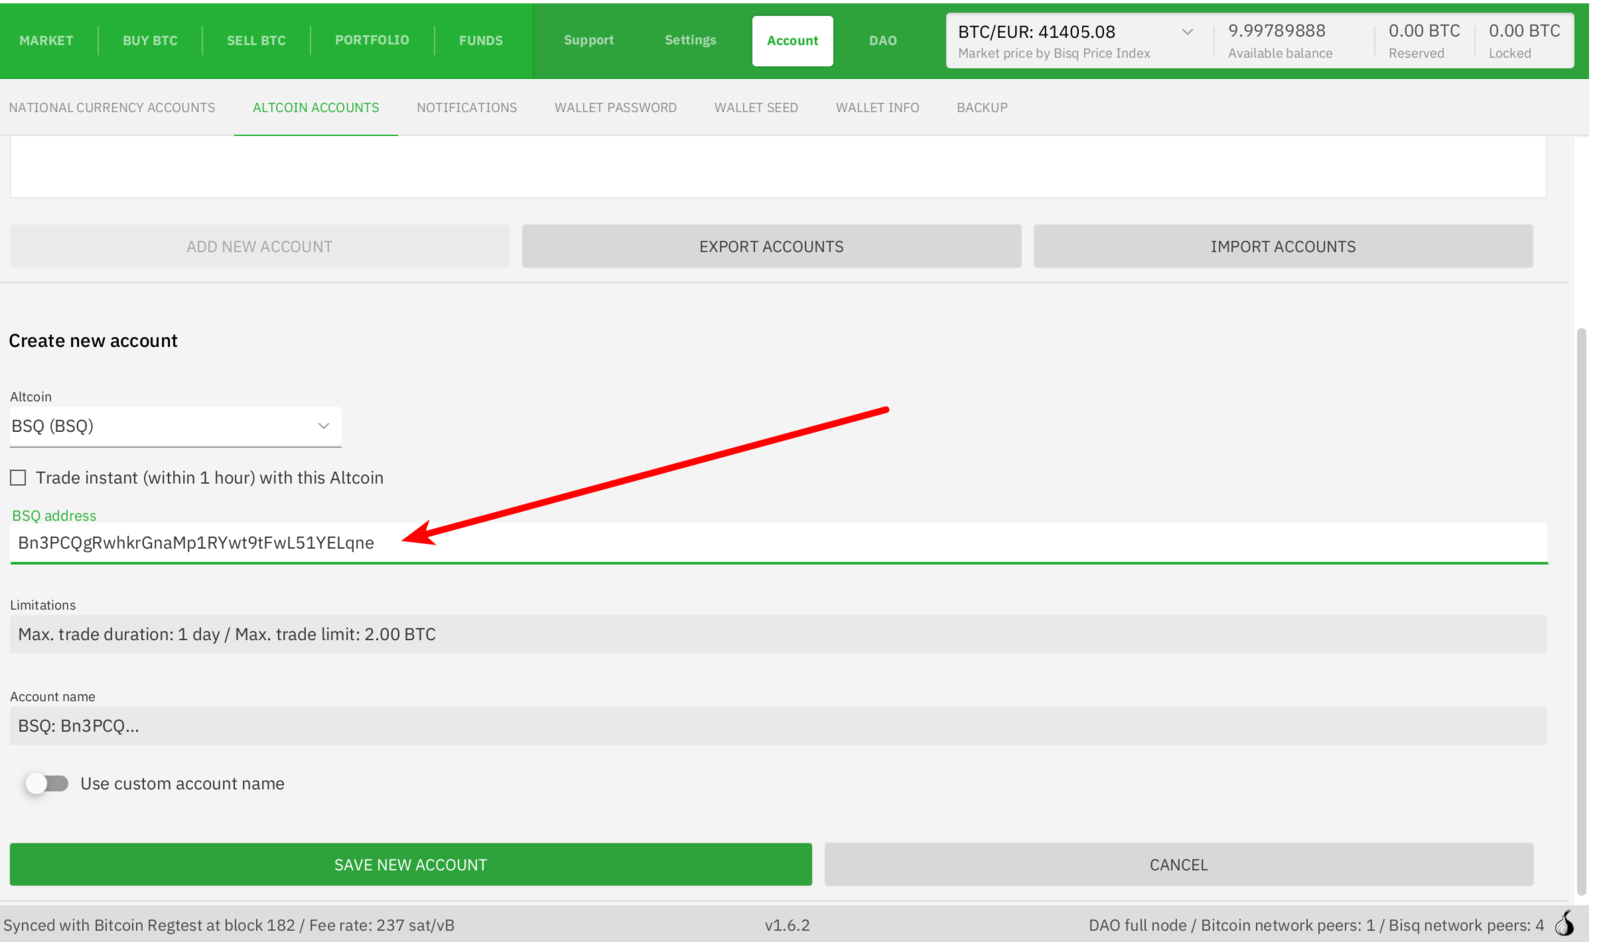Check the Trade instant with this Altcoin box
This screenshot has width=1599, height=942.
(18, 478)
